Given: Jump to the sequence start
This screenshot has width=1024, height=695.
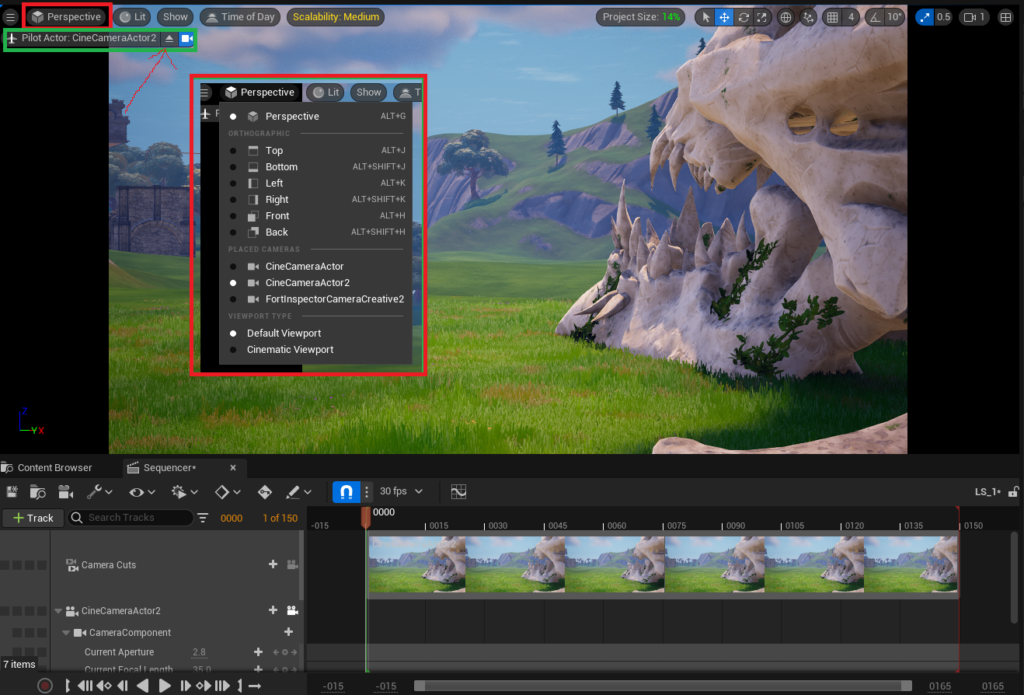Looking at the screenshot, I should point(67,686).
